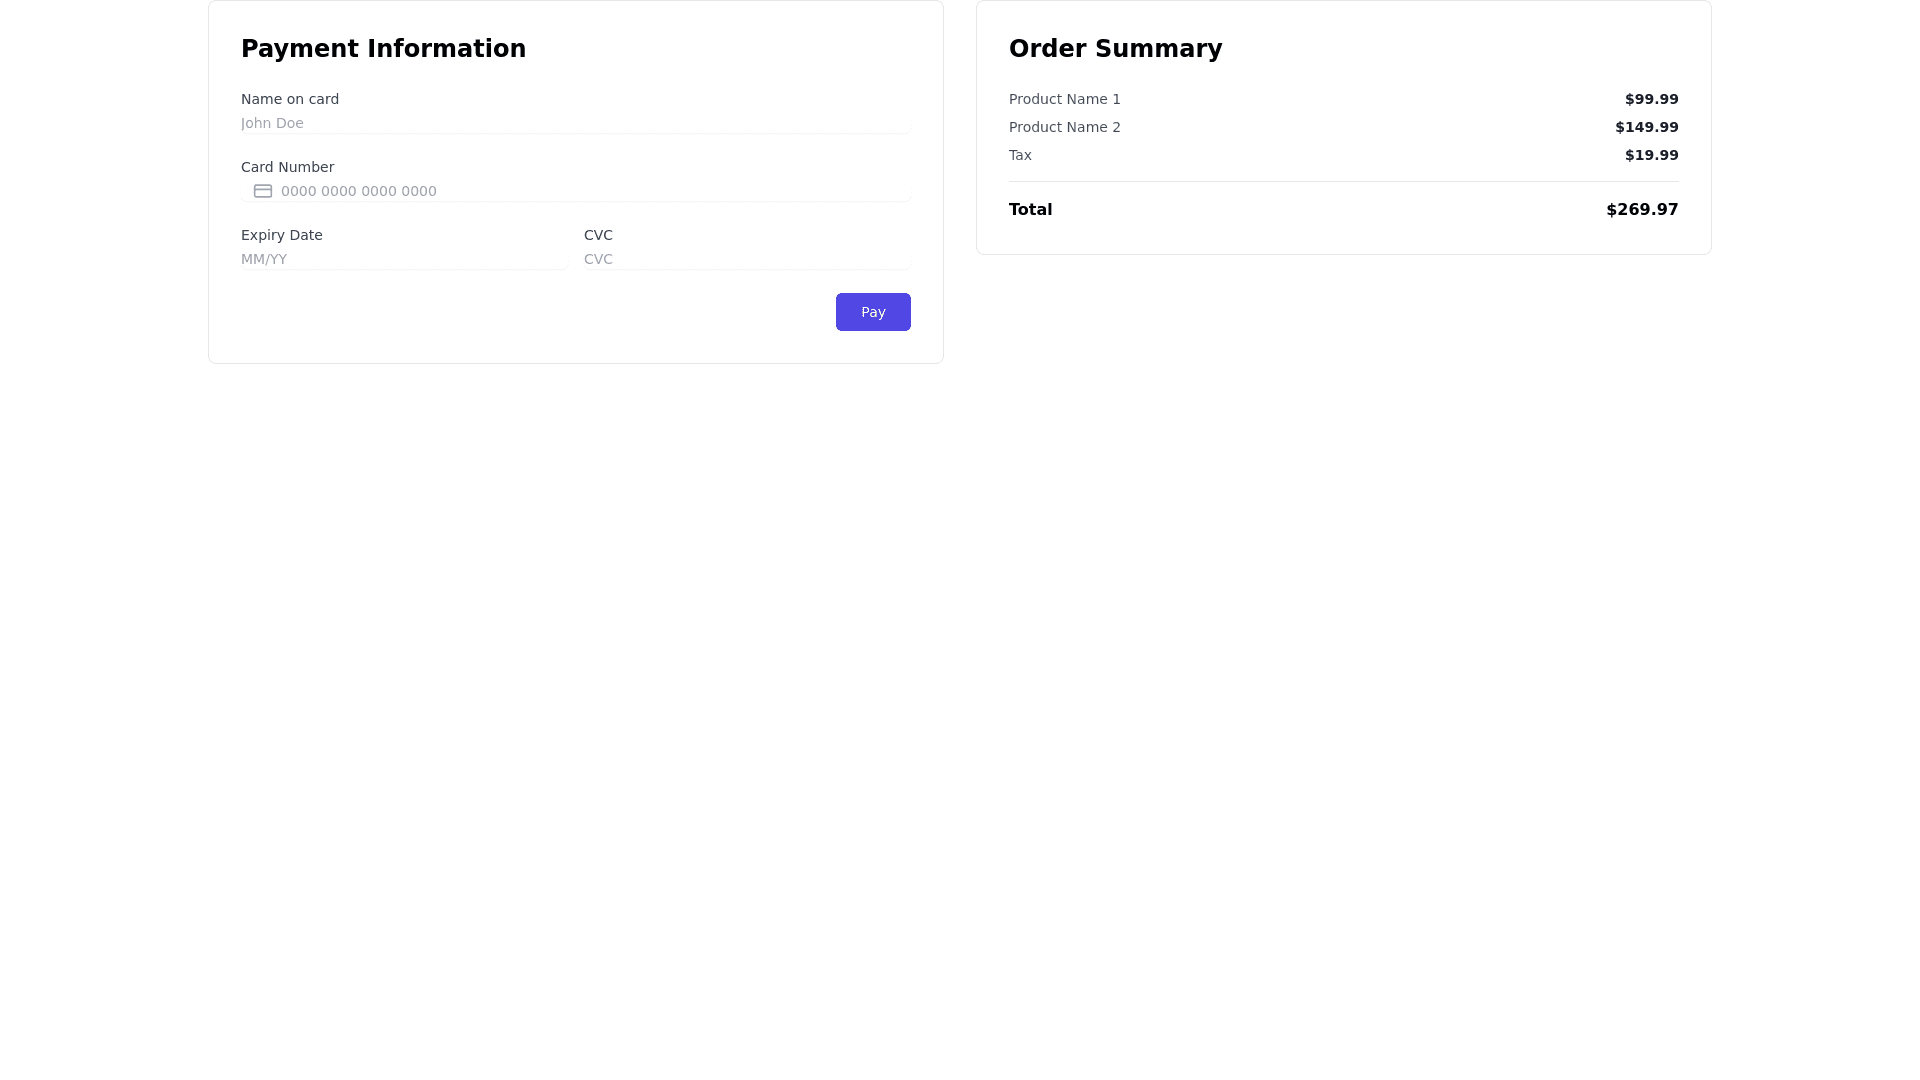Image resolution: width=1920 pixels, height=1080 pixels.
Task: Select the Product Name 1 row
Action: click(x=1065, y=99)
